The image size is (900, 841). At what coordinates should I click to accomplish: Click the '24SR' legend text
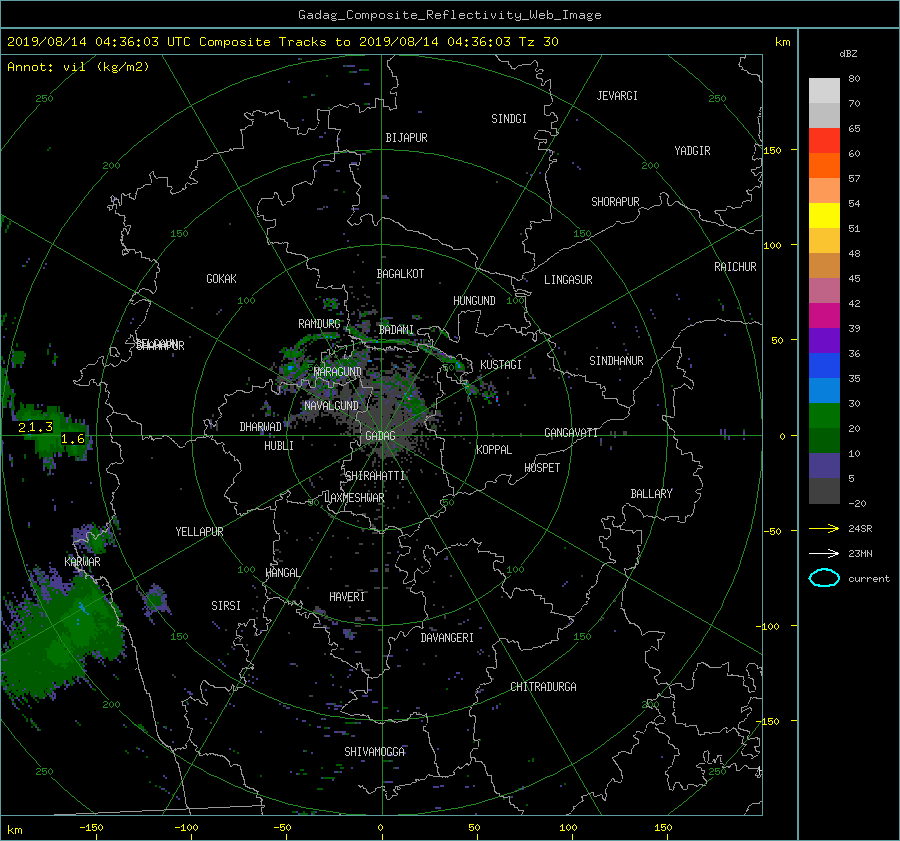click(860, 529)
